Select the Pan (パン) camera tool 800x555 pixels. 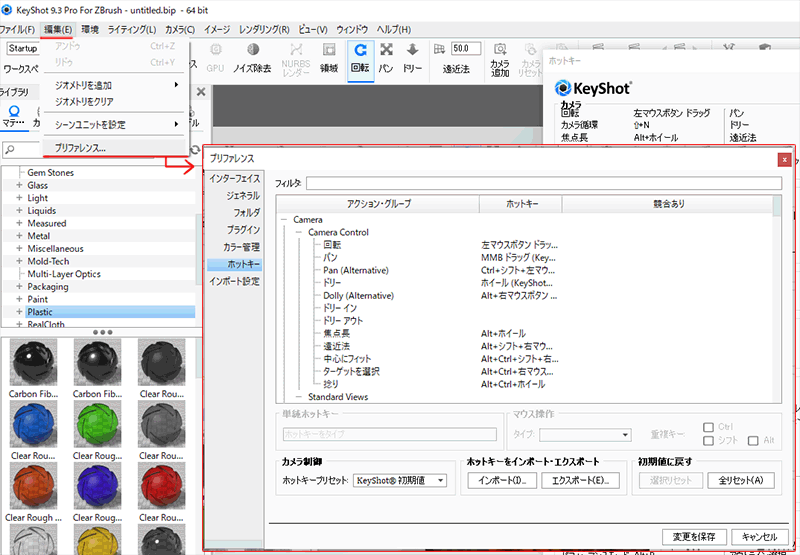[385, 55]
